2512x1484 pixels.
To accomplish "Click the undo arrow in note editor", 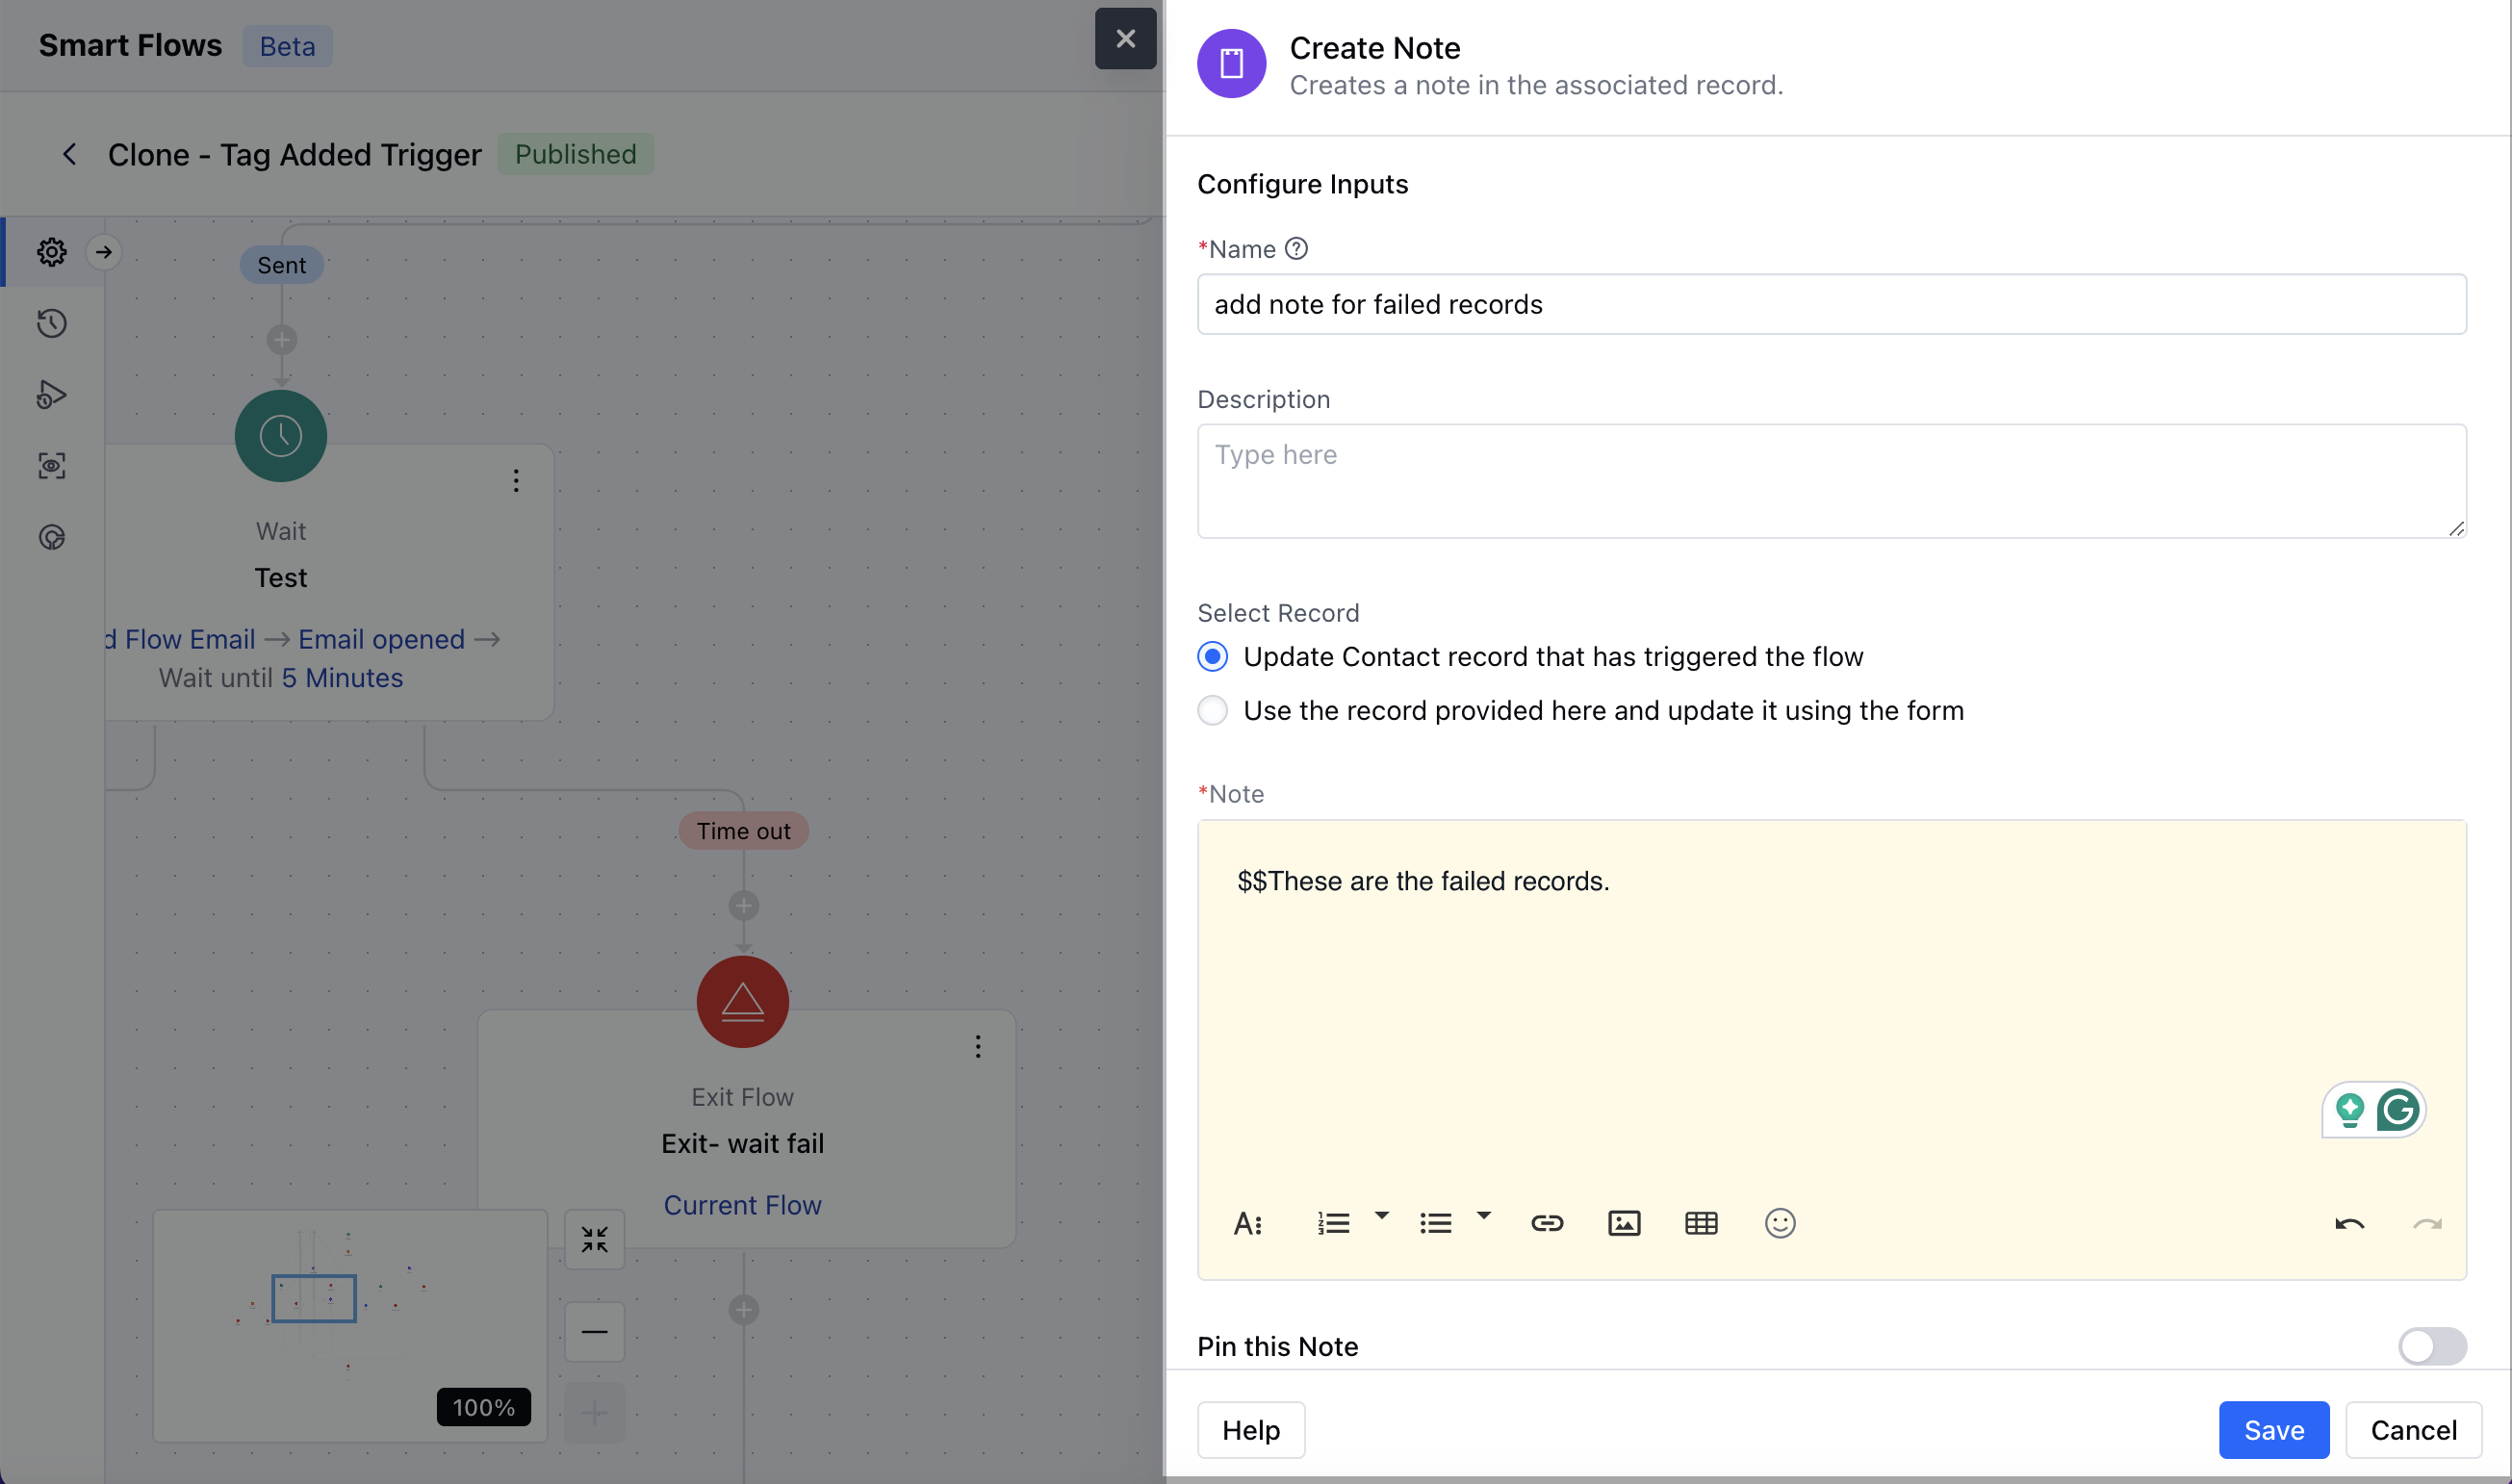I will 2349,1224.
